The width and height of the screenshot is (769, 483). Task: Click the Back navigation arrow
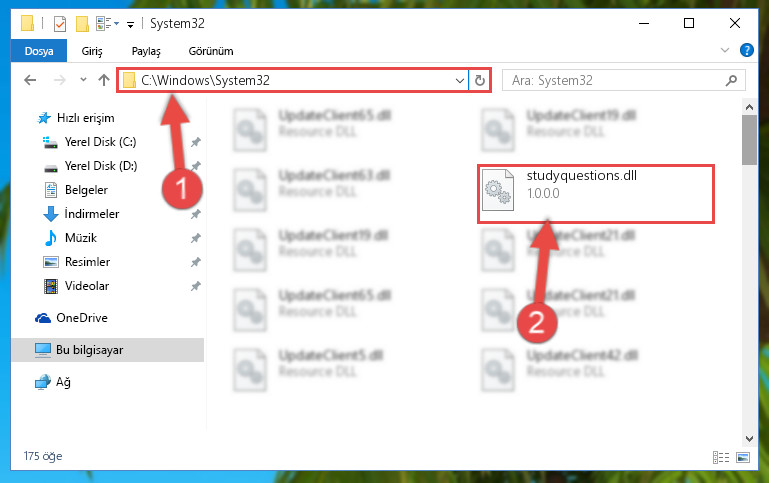click(30, 80)
